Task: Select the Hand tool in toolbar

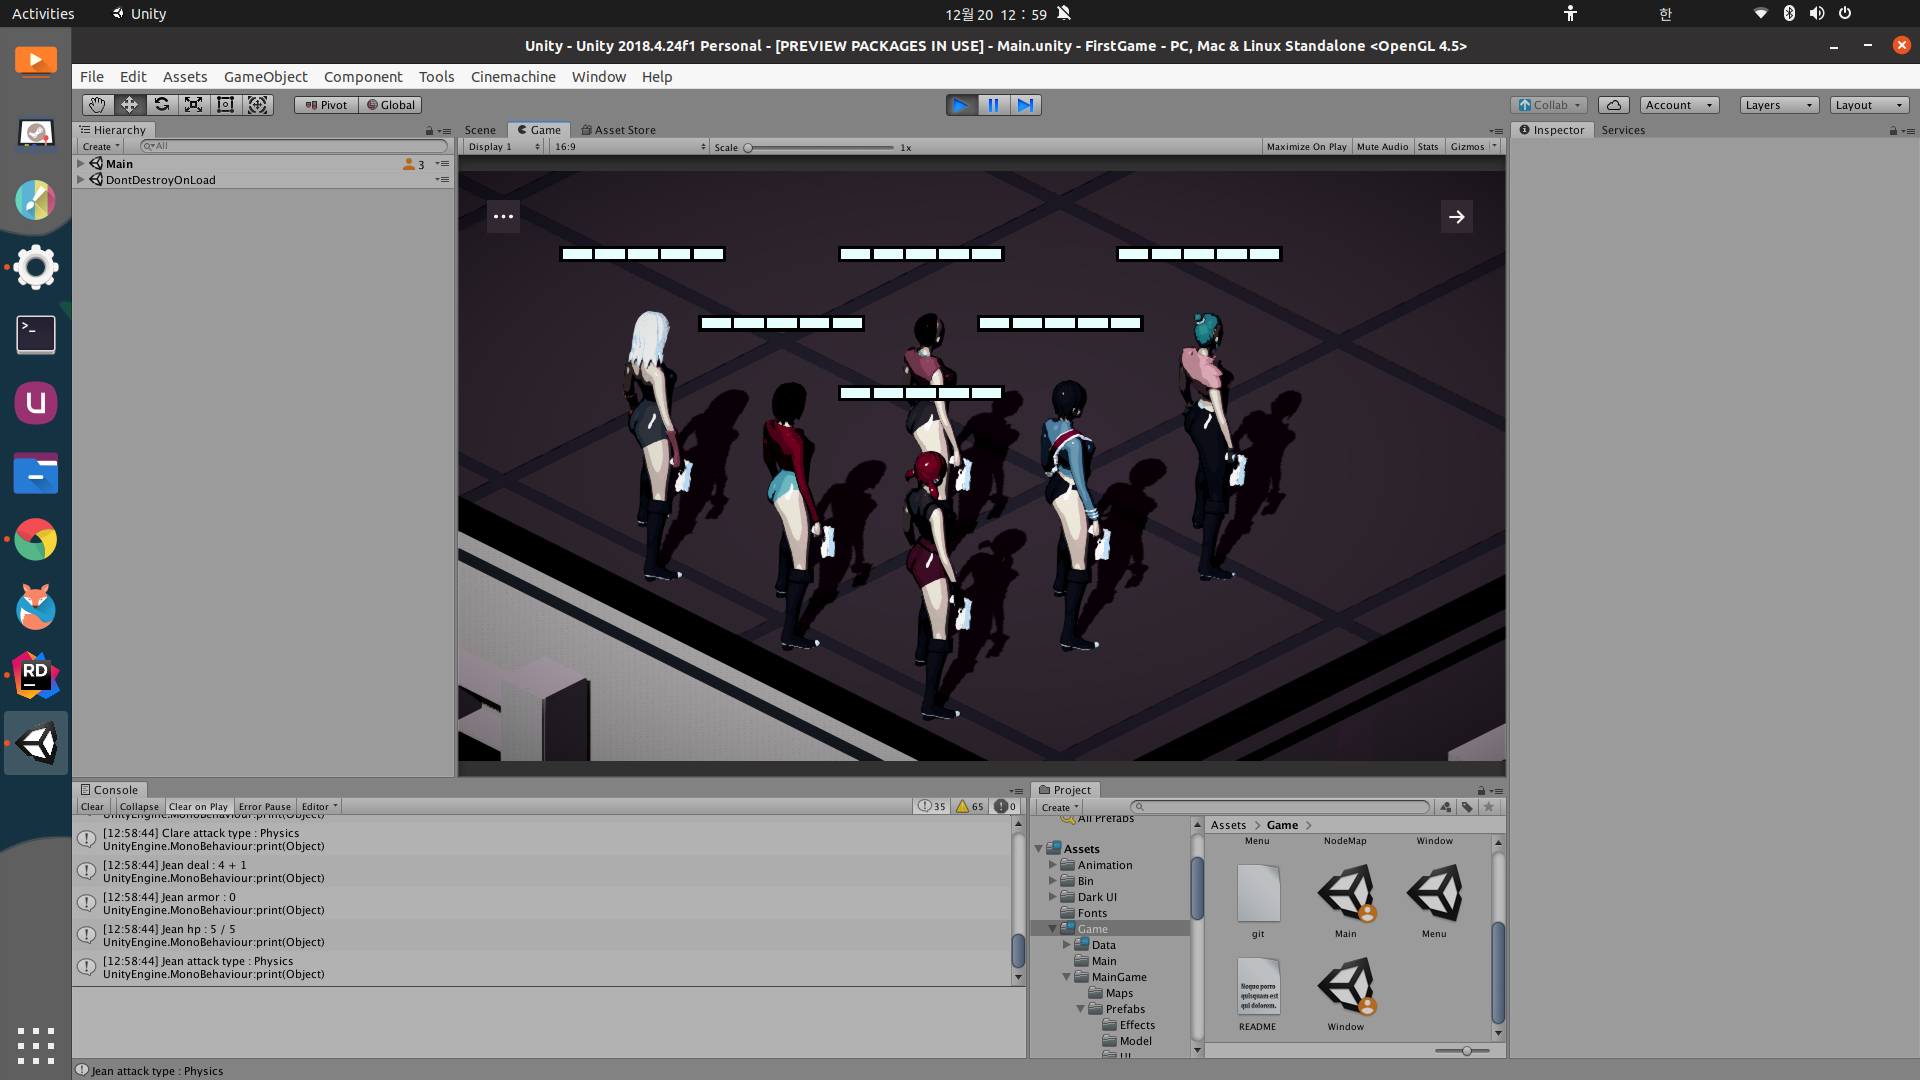Action: [x=97, y=105]
